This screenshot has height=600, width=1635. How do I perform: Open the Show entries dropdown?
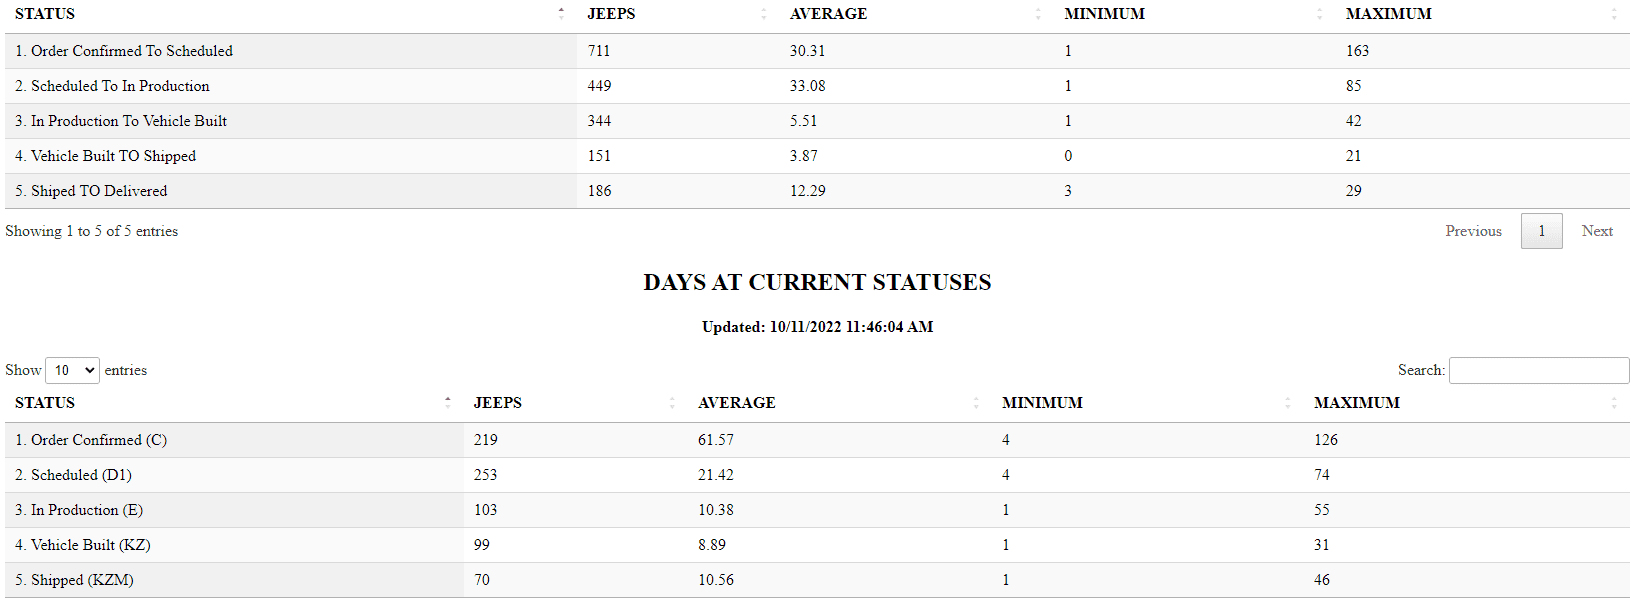[73, 370]
